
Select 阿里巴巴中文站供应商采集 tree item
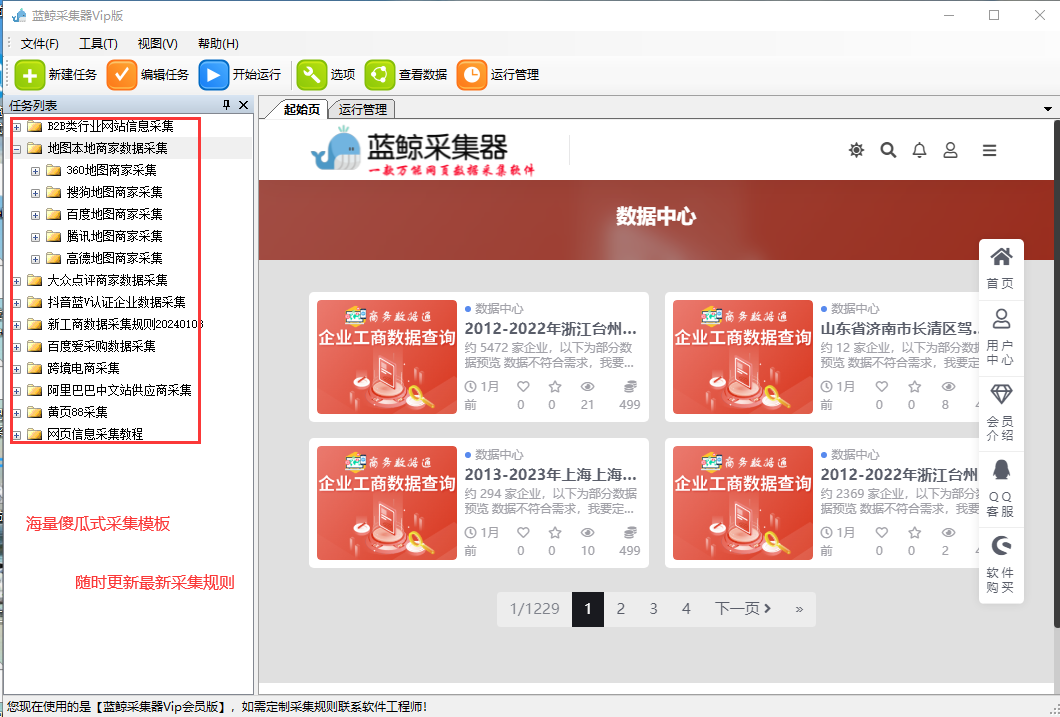click(x=120, y=391)
